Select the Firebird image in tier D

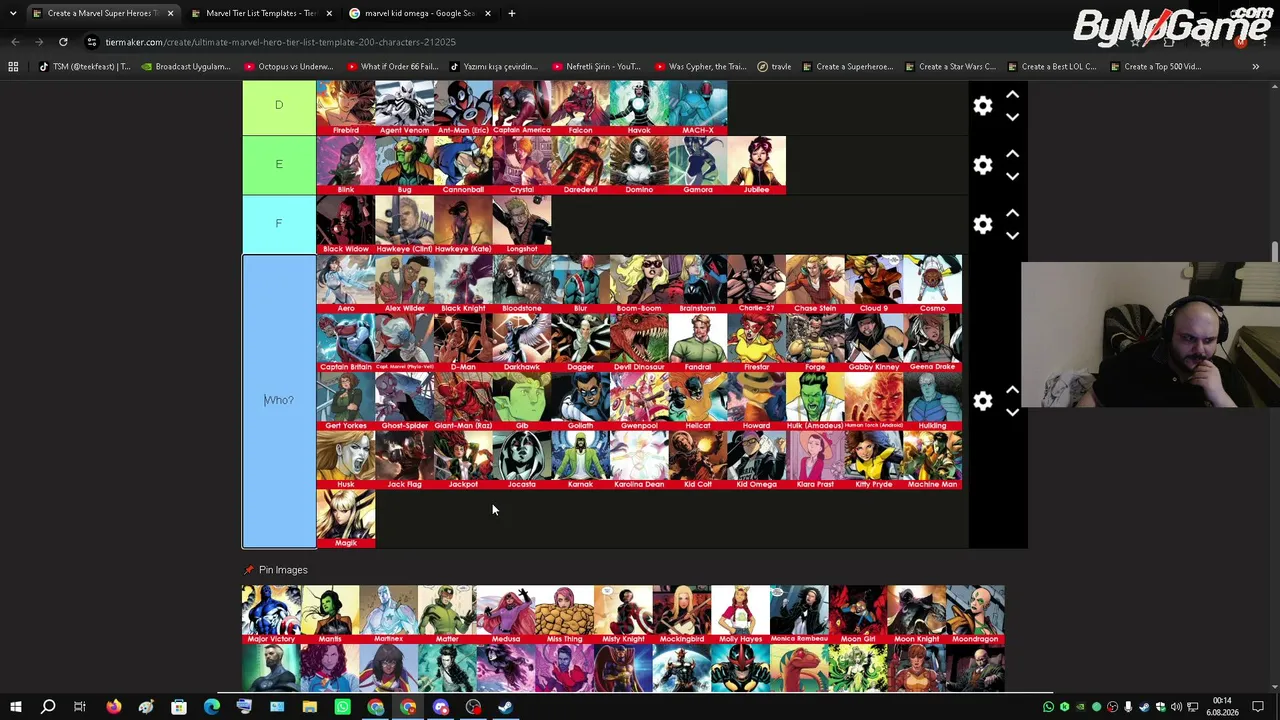click(x=346, y=107)
